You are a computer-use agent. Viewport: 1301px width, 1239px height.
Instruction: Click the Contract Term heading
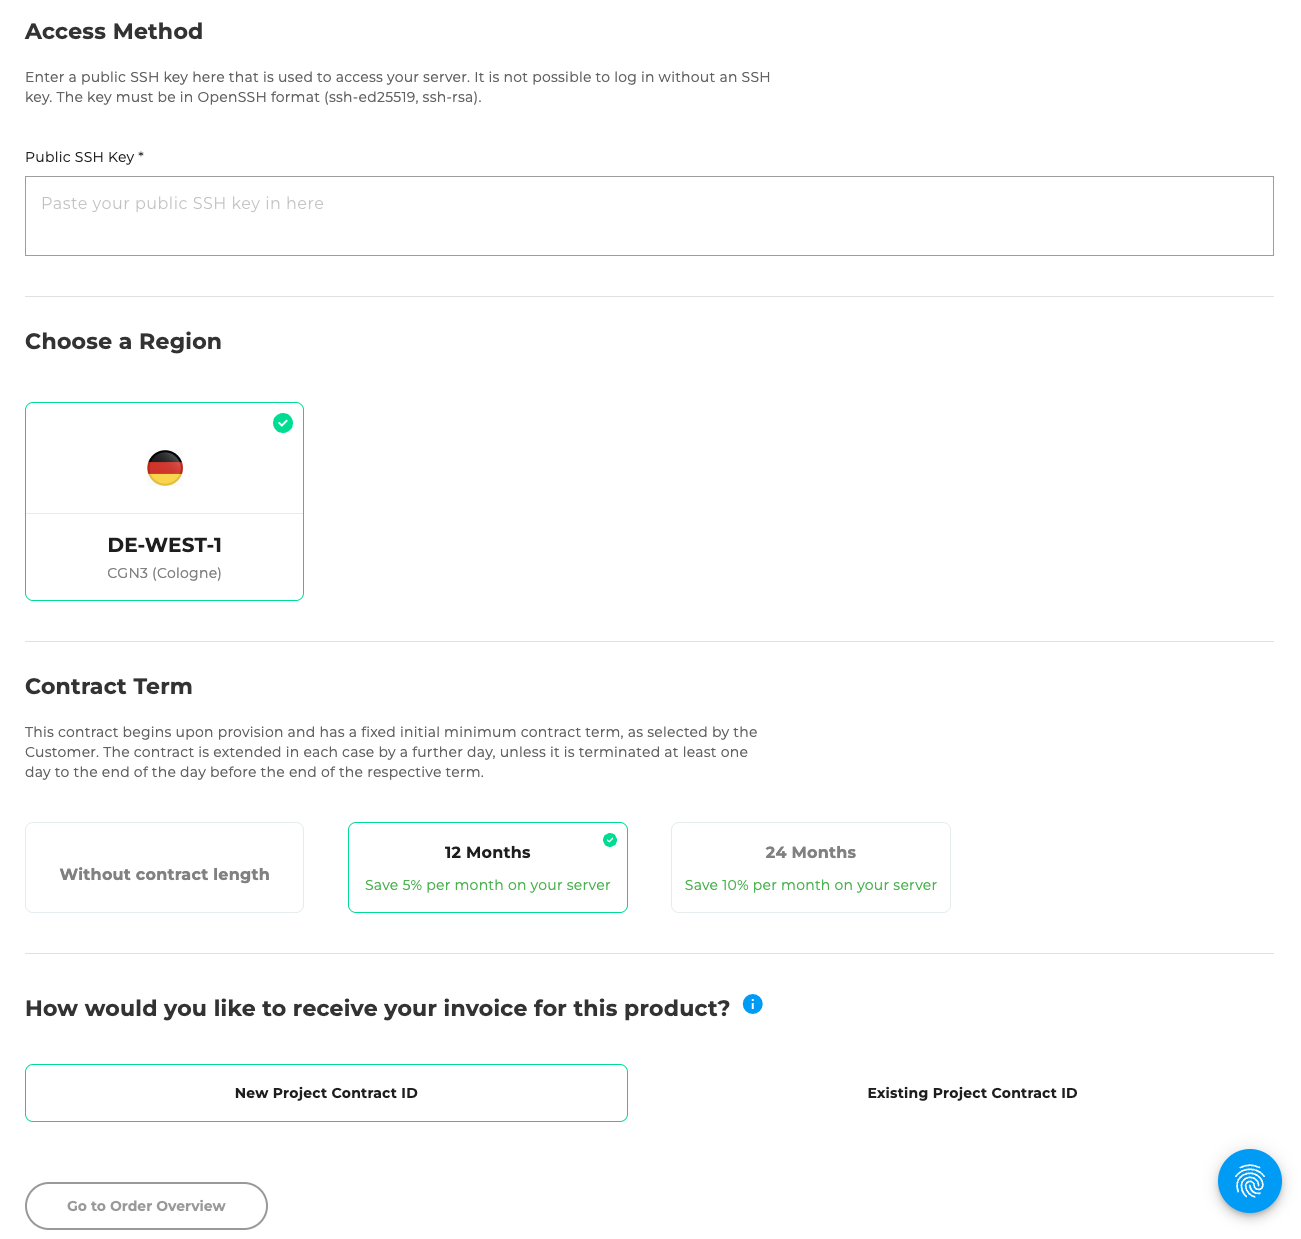(109, 686)
